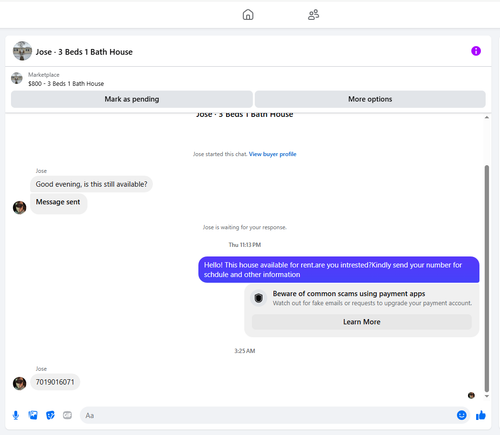Screen dimensions: 500x435
Task: Open the emoji picker smiley icon
Action: (462, 415)
